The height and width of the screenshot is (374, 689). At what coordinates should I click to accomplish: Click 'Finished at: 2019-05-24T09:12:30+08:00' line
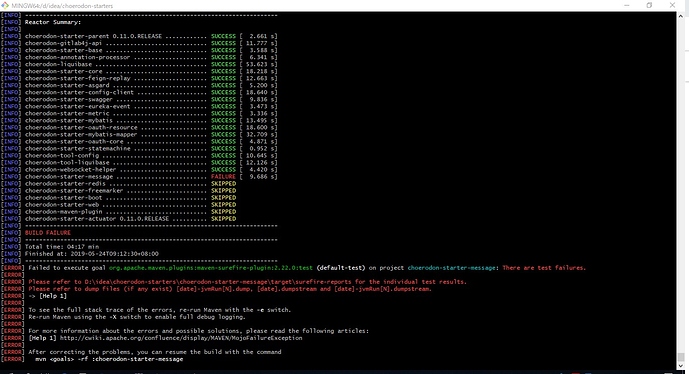91,254
